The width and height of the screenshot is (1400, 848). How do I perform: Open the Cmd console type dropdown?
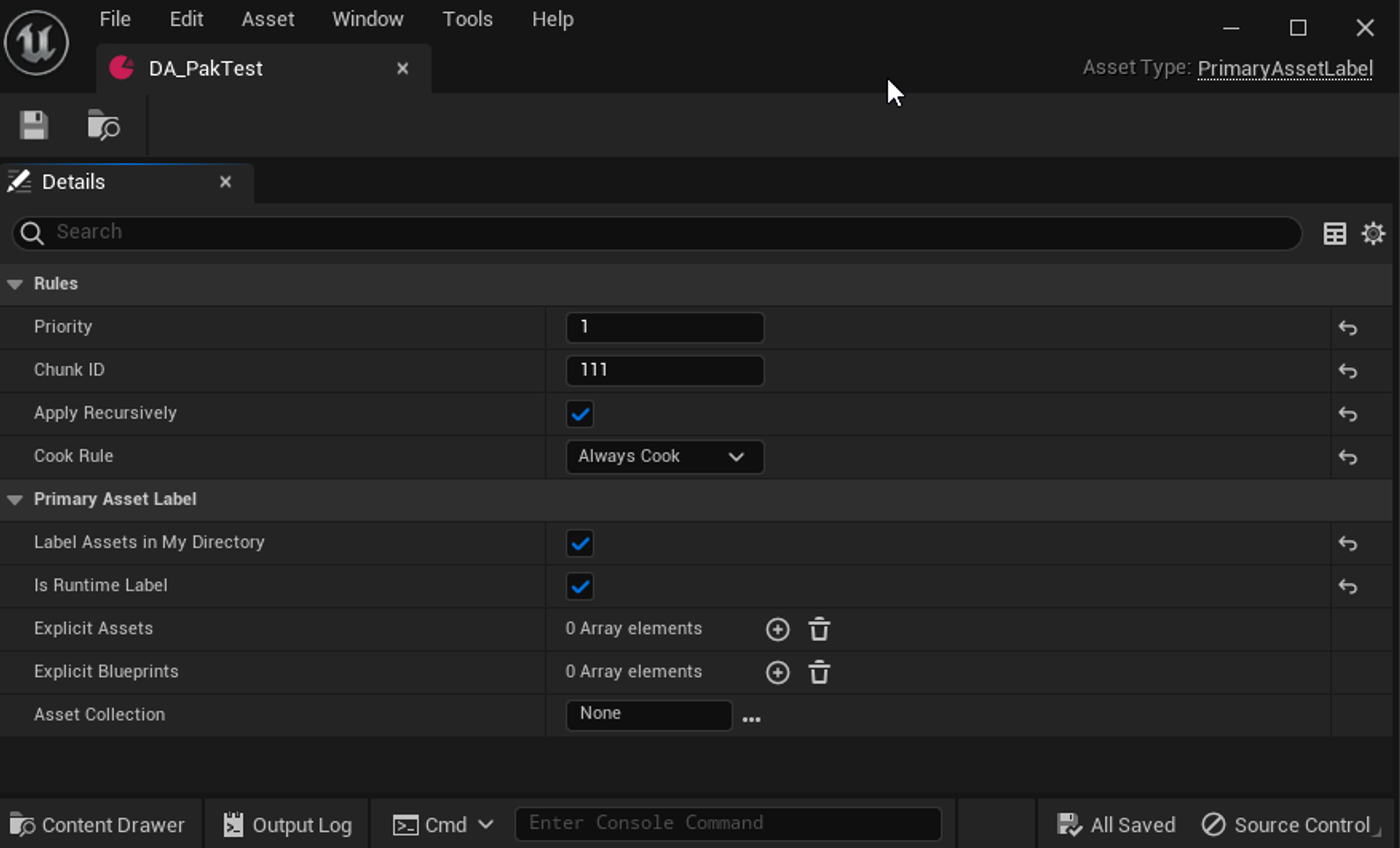(445, 825)
